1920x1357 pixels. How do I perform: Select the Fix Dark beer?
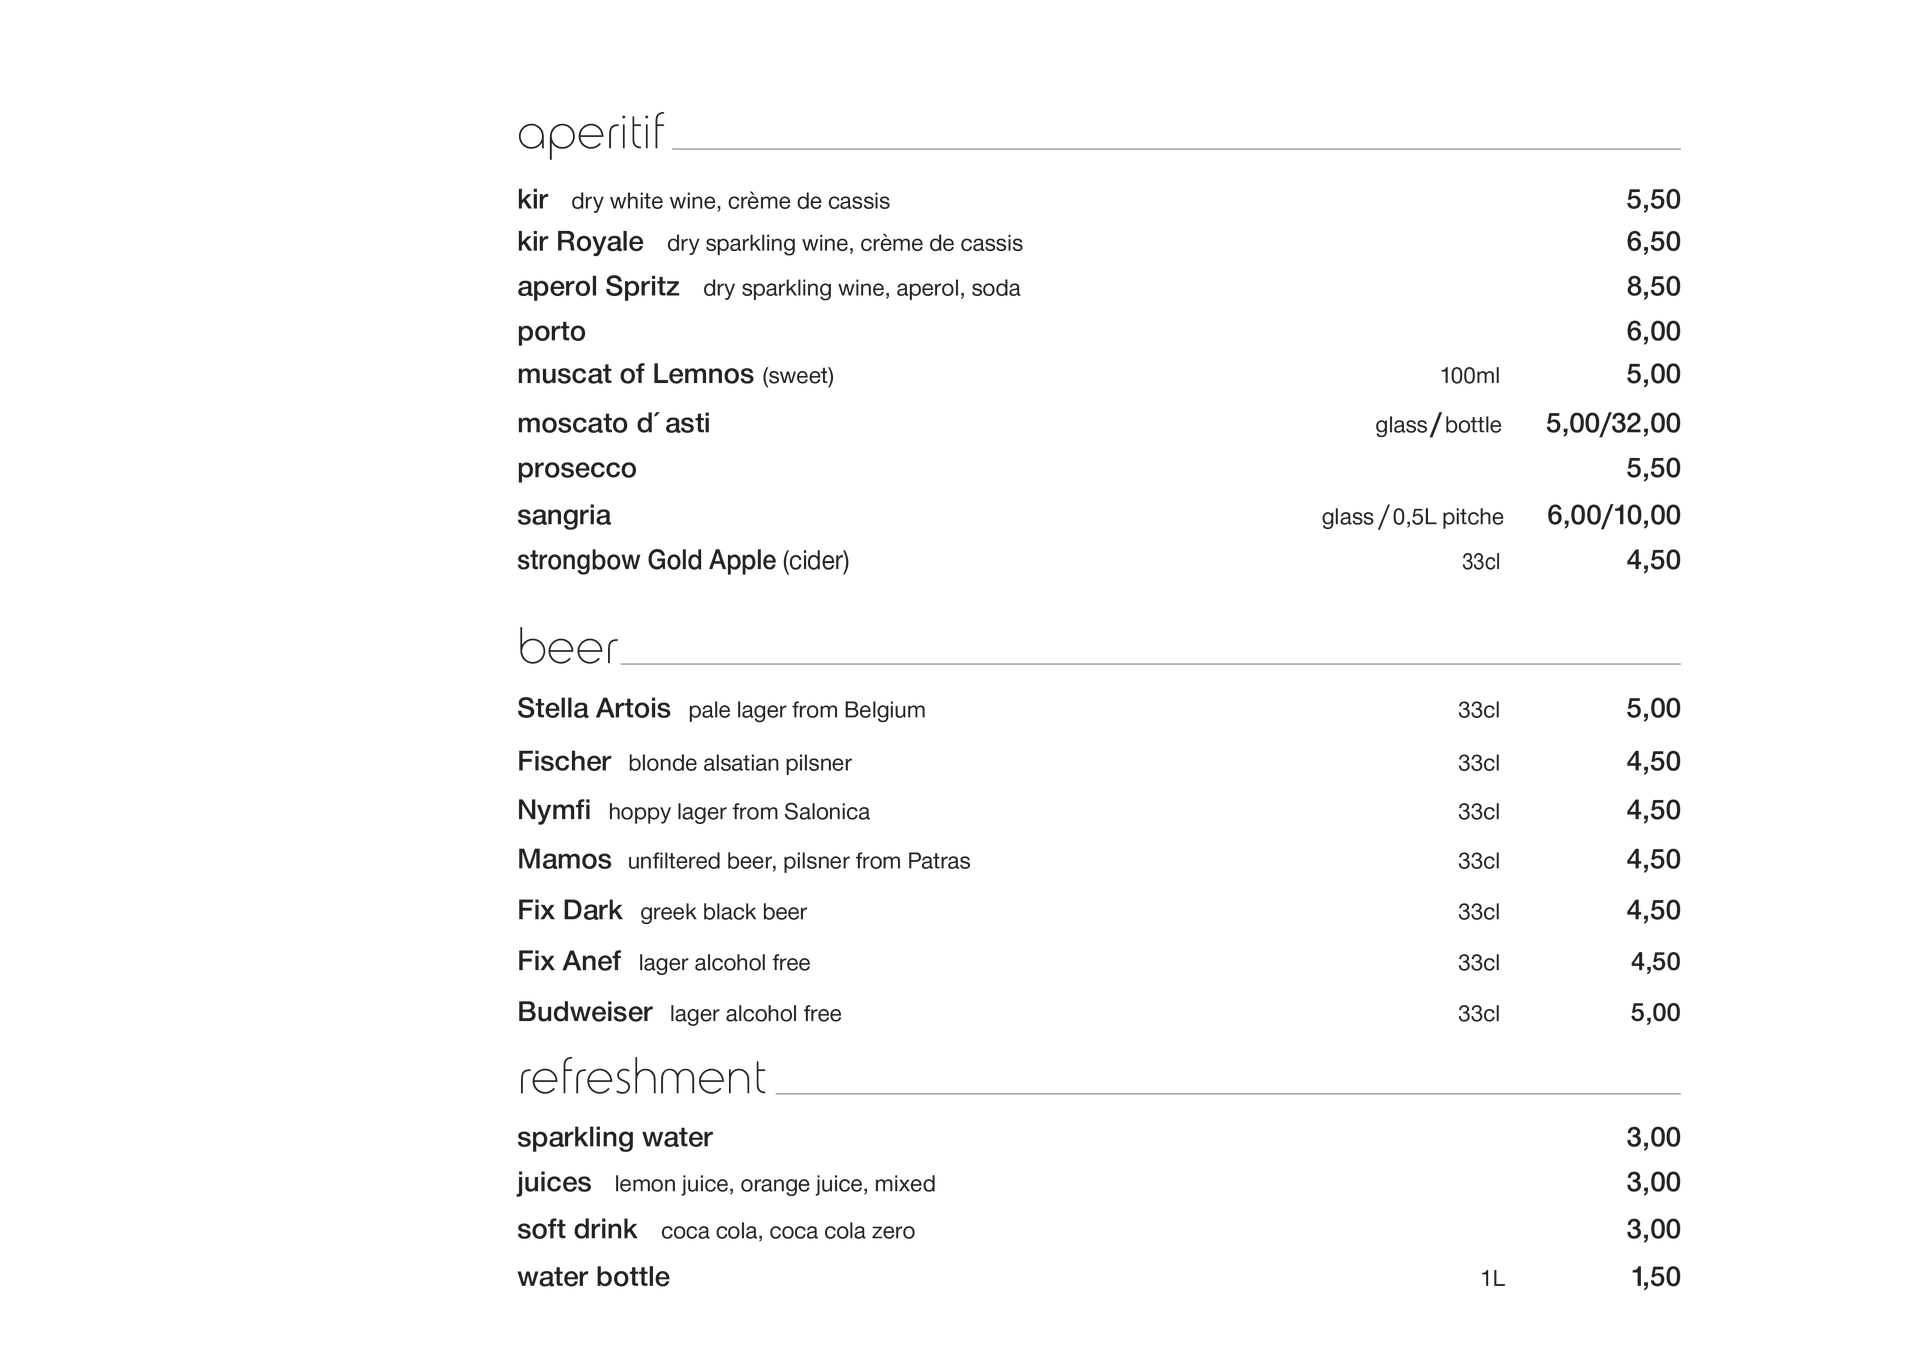[x=569, y=910]
